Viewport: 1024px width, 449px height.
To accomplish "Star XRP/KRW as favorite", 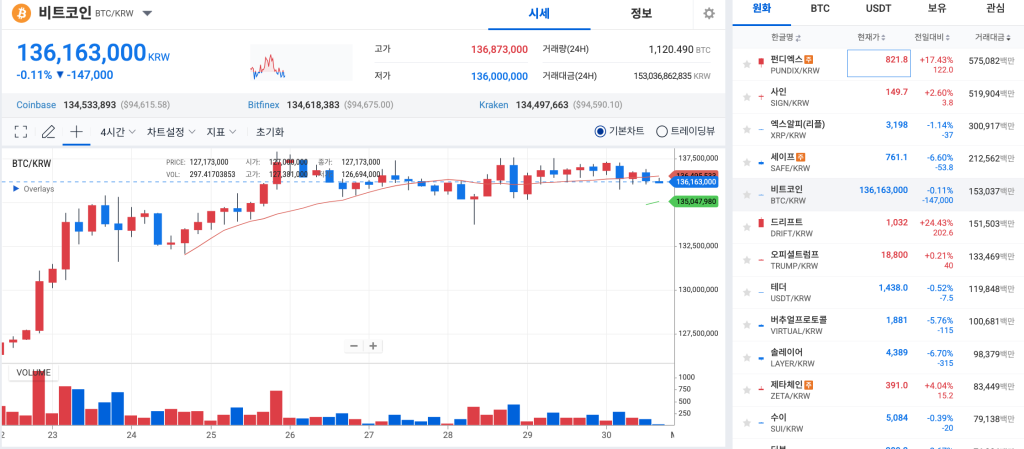I will click(746, 129).
